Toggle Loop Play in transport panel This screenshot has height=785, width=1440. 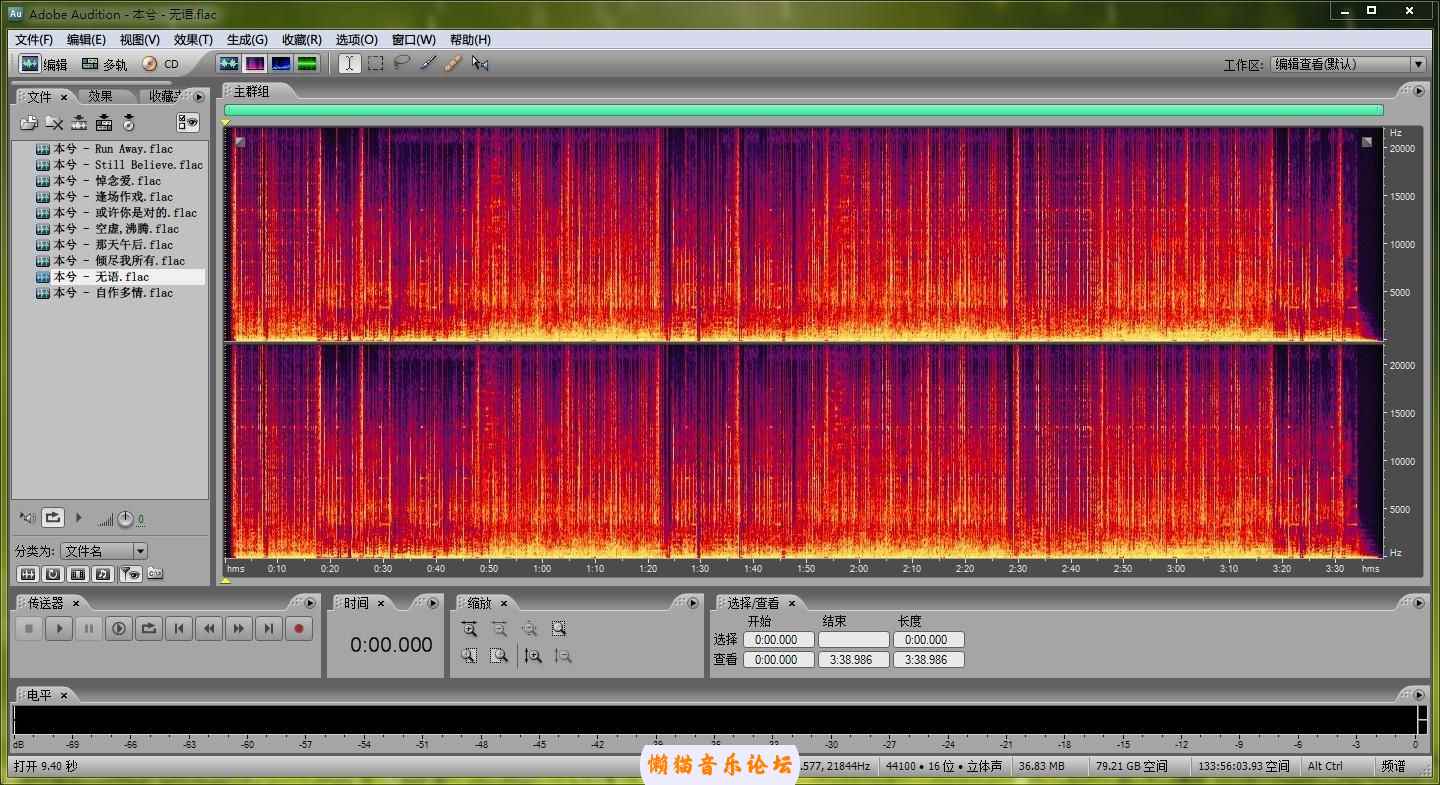point(149,629)
